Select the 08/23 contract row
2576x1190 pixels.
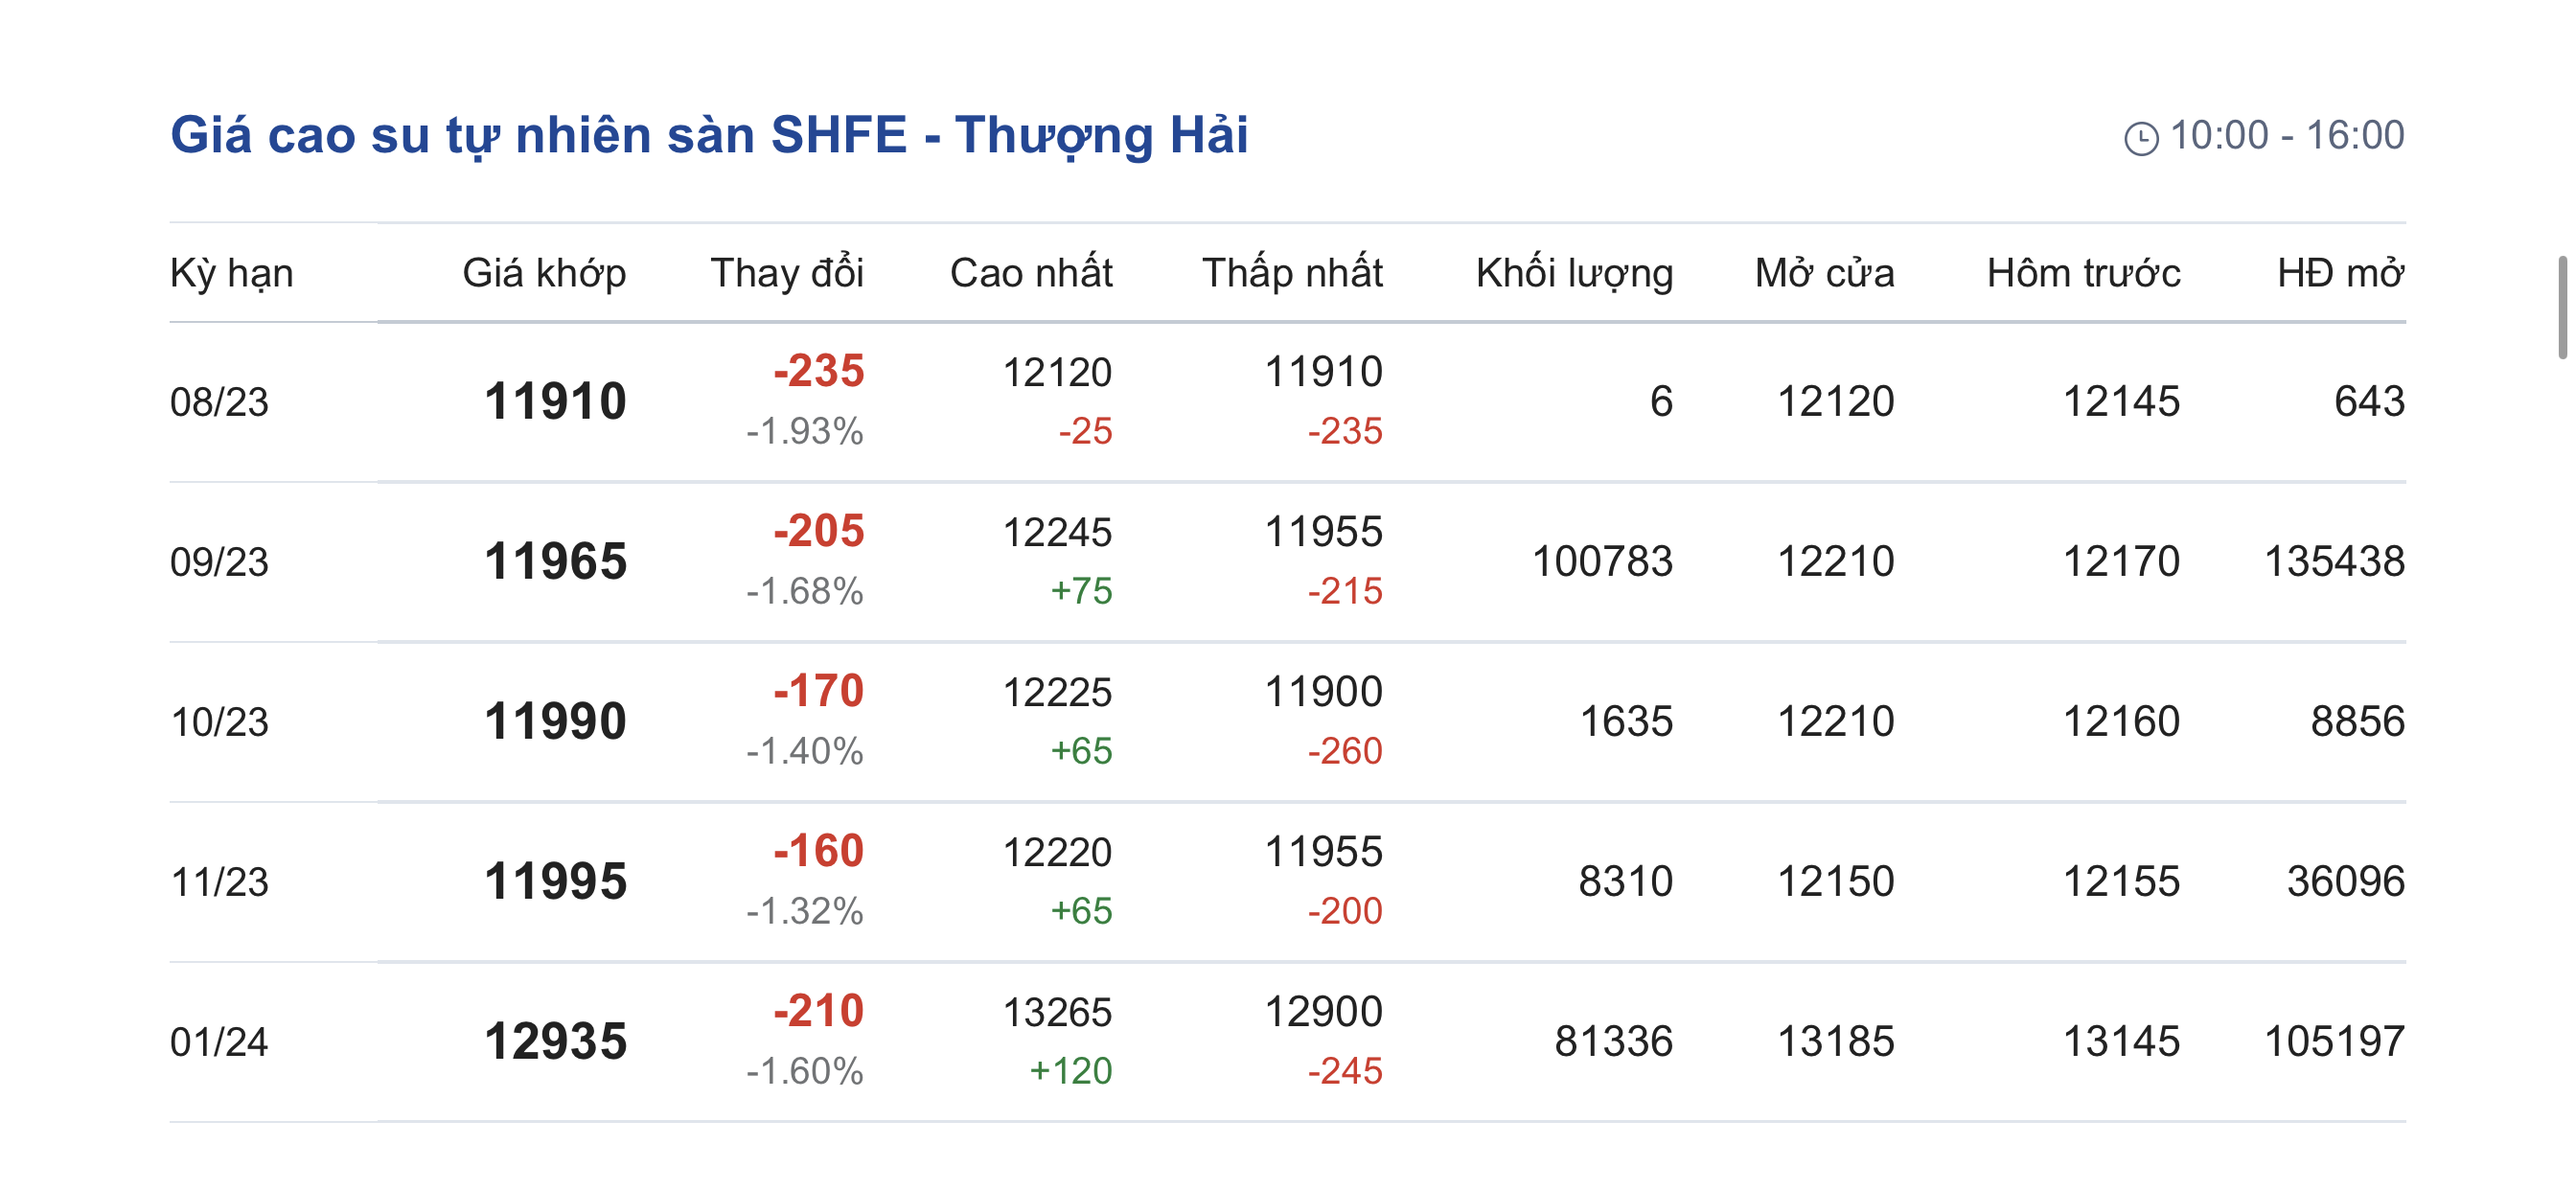[x=220, y=402]
